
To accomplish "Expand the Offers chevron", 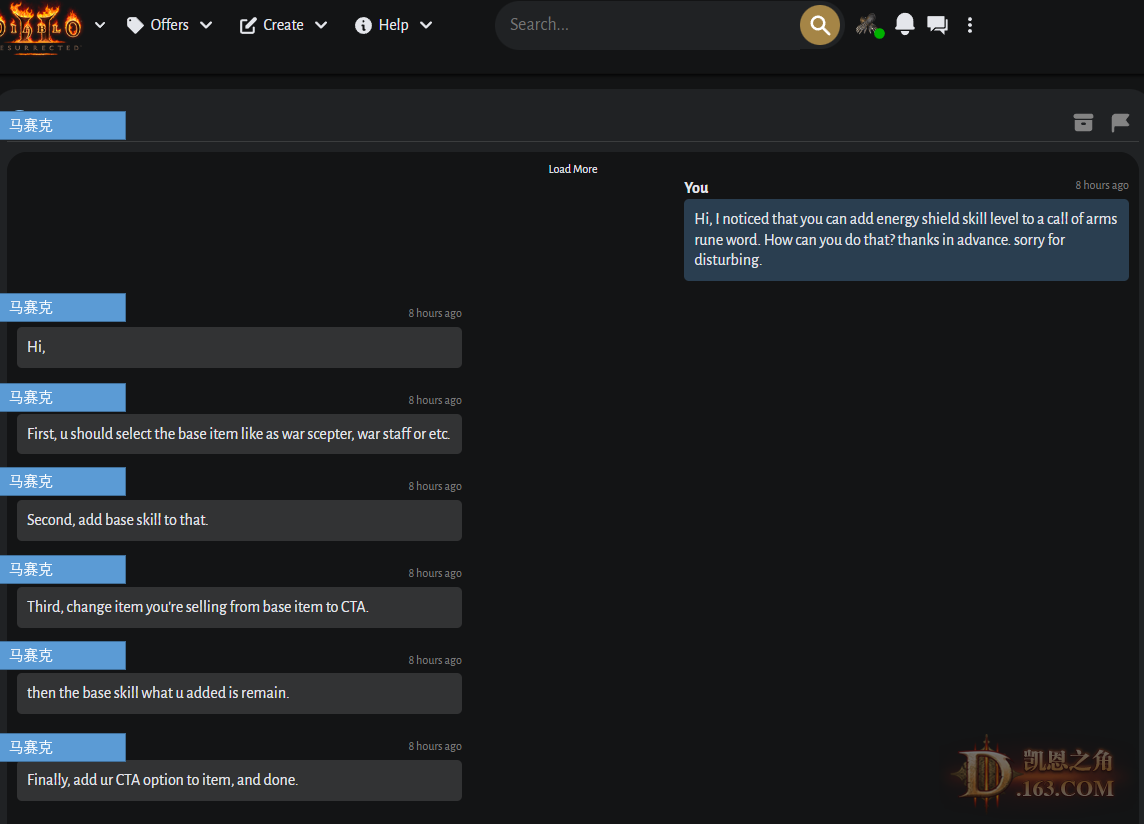I will 206,25.
